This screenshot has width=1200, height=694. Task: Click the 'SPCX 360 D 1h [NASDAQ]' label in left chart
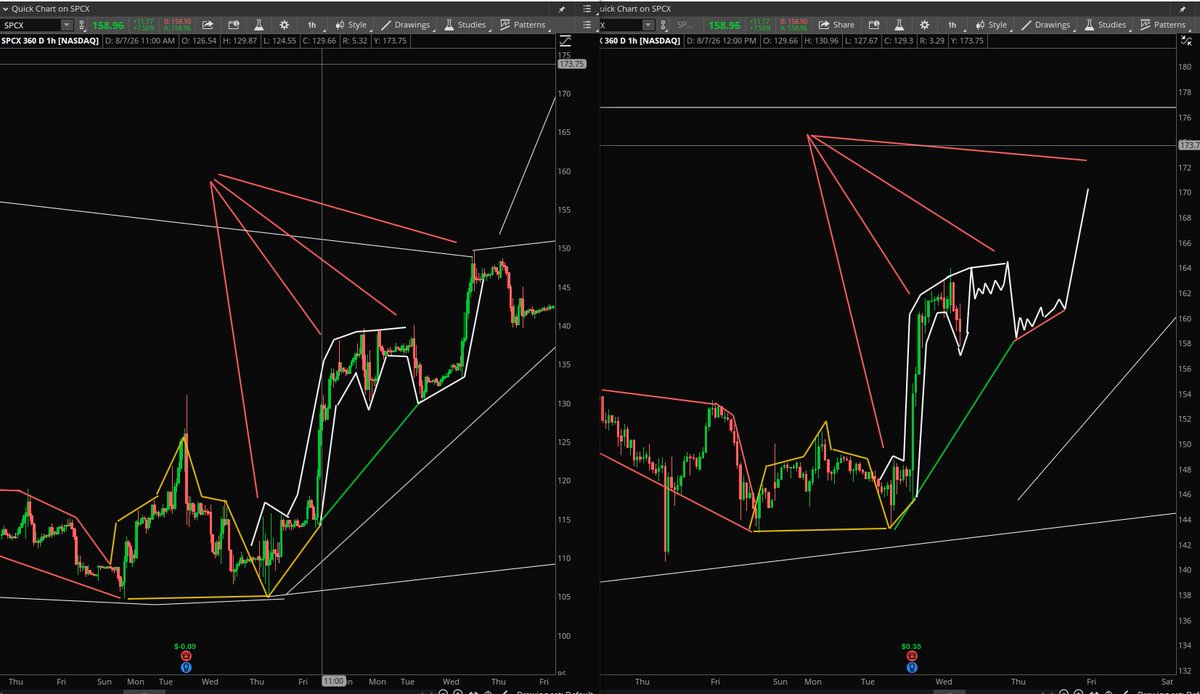[x=50, y=41]
